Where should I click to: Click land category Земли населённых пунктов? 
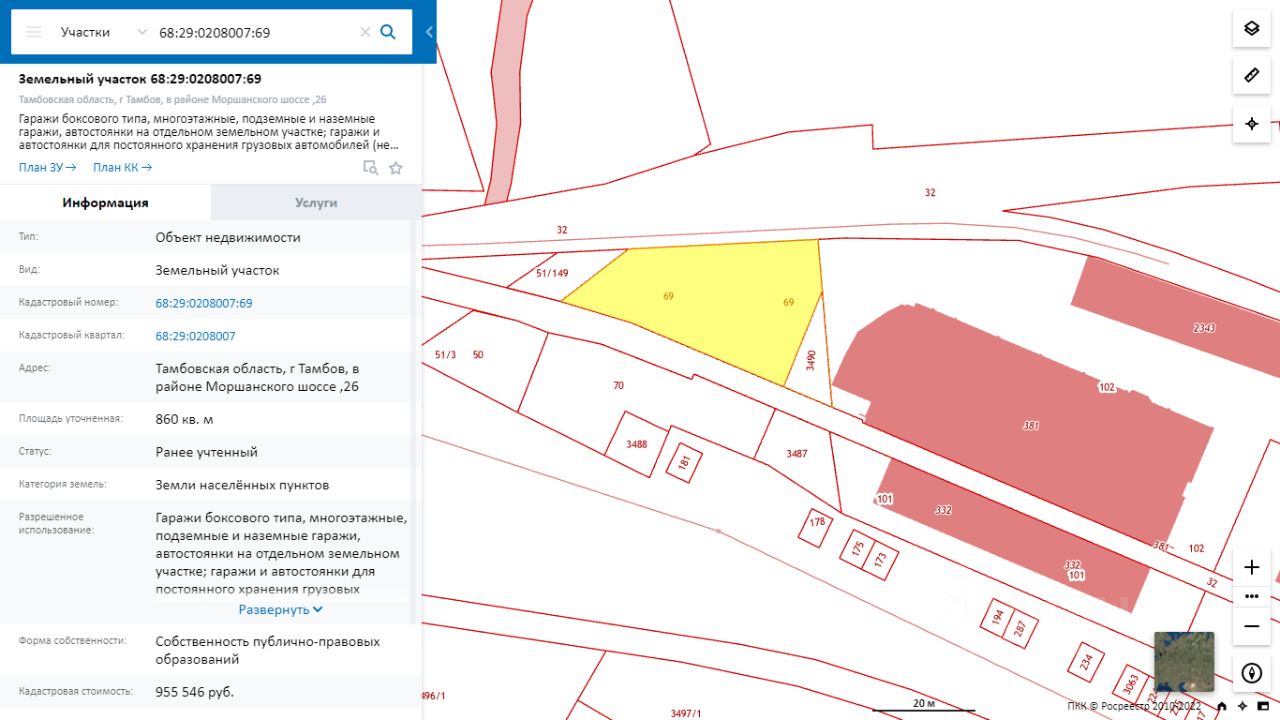[x=242, y=485]
